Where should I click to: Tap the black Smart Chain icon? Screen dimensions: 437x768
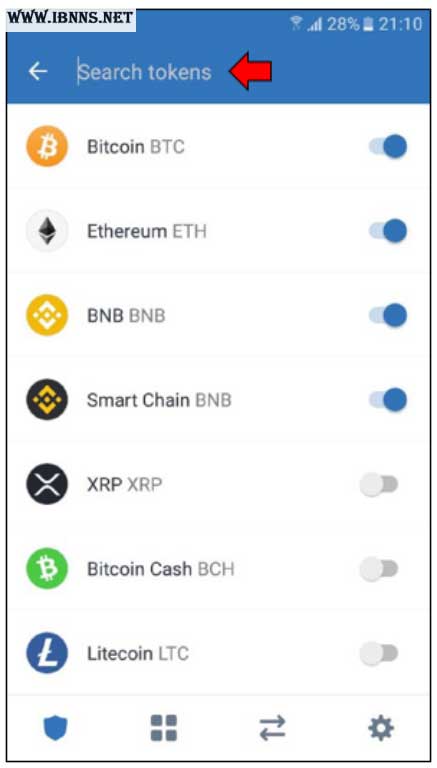[47, 400]
